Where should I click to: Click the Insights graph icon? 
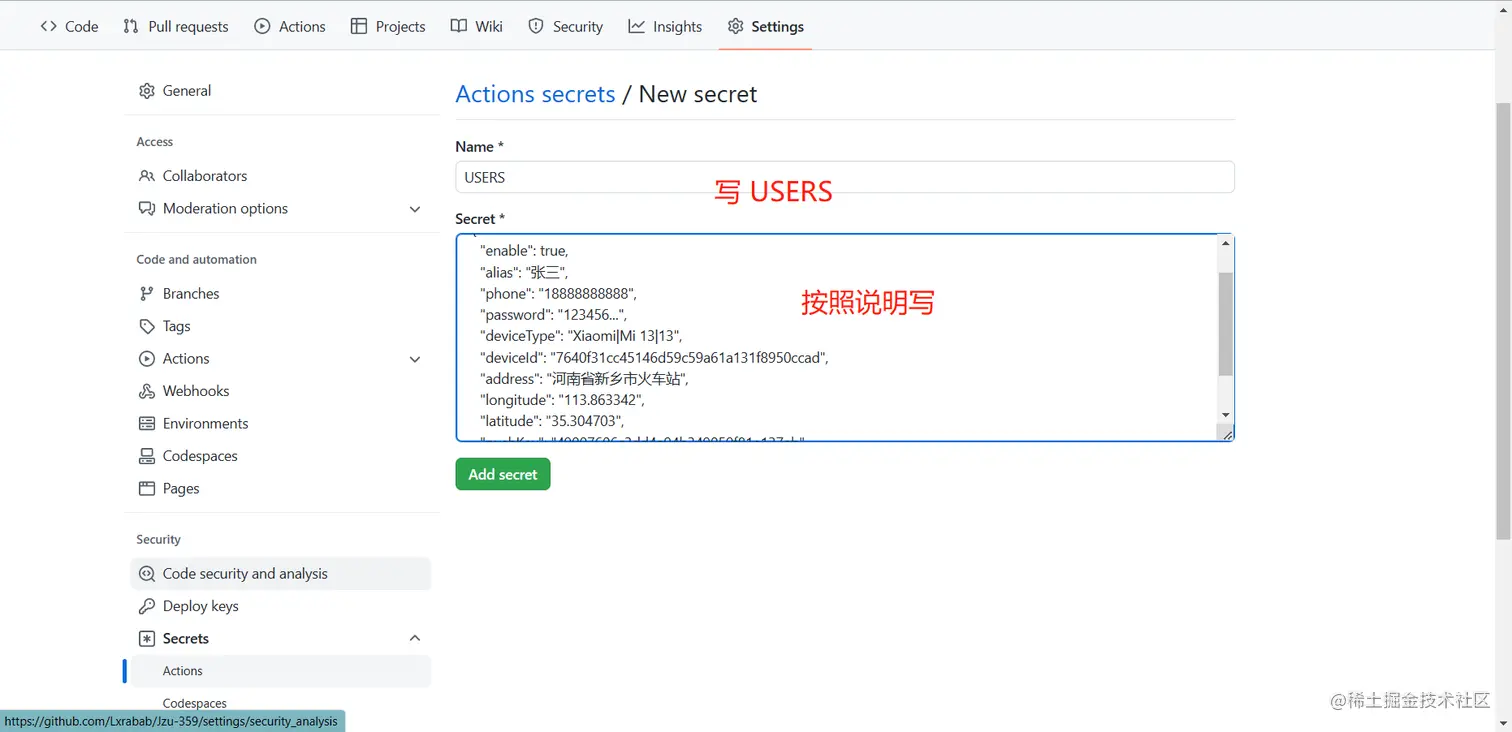coord(636,27)
